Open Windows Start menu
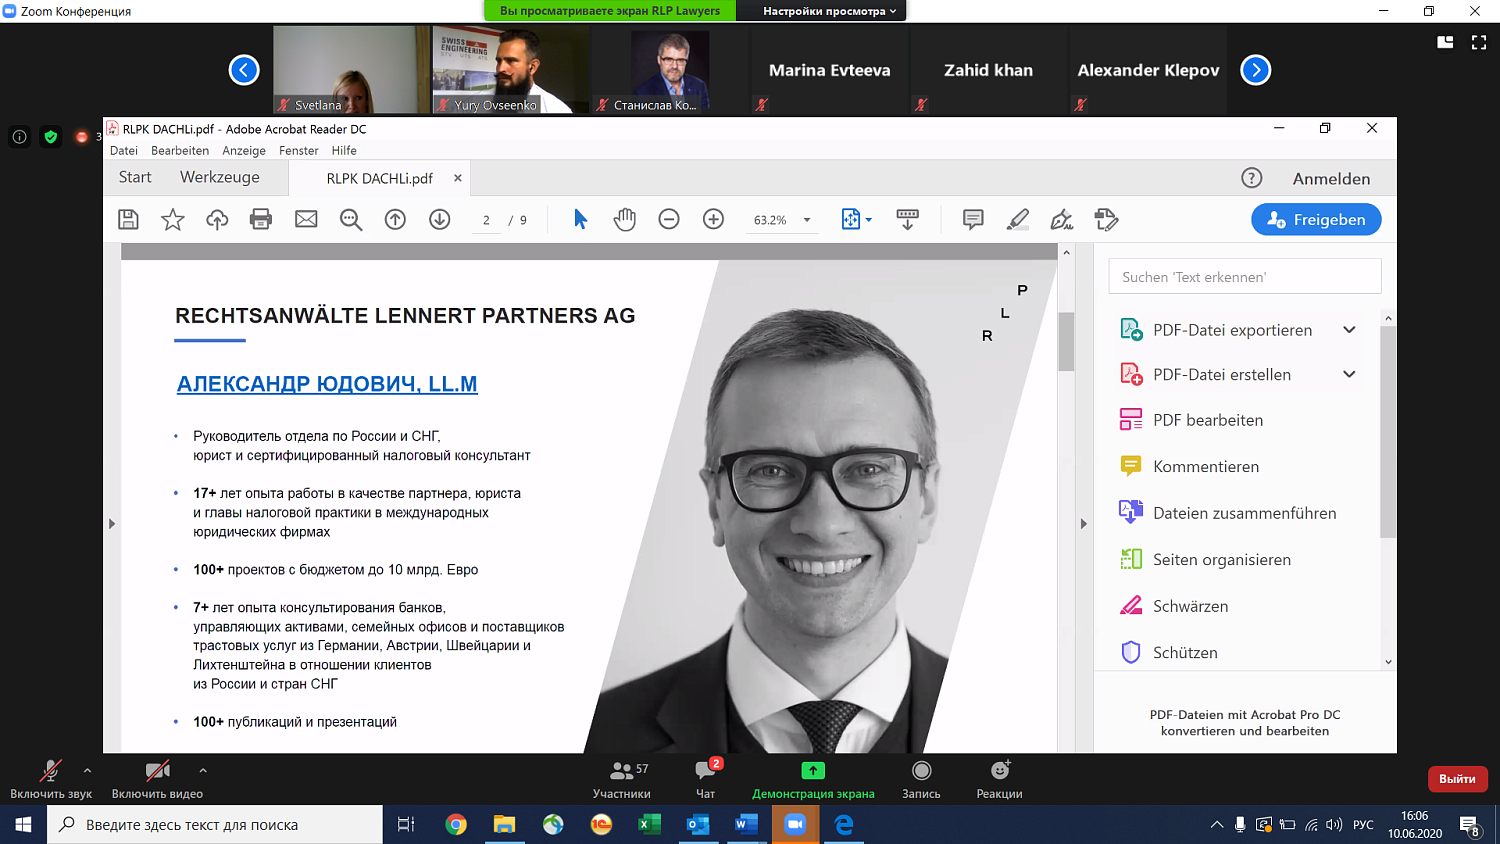The height and width of the screenshot is (844, 1500). [x=23, y=825]
